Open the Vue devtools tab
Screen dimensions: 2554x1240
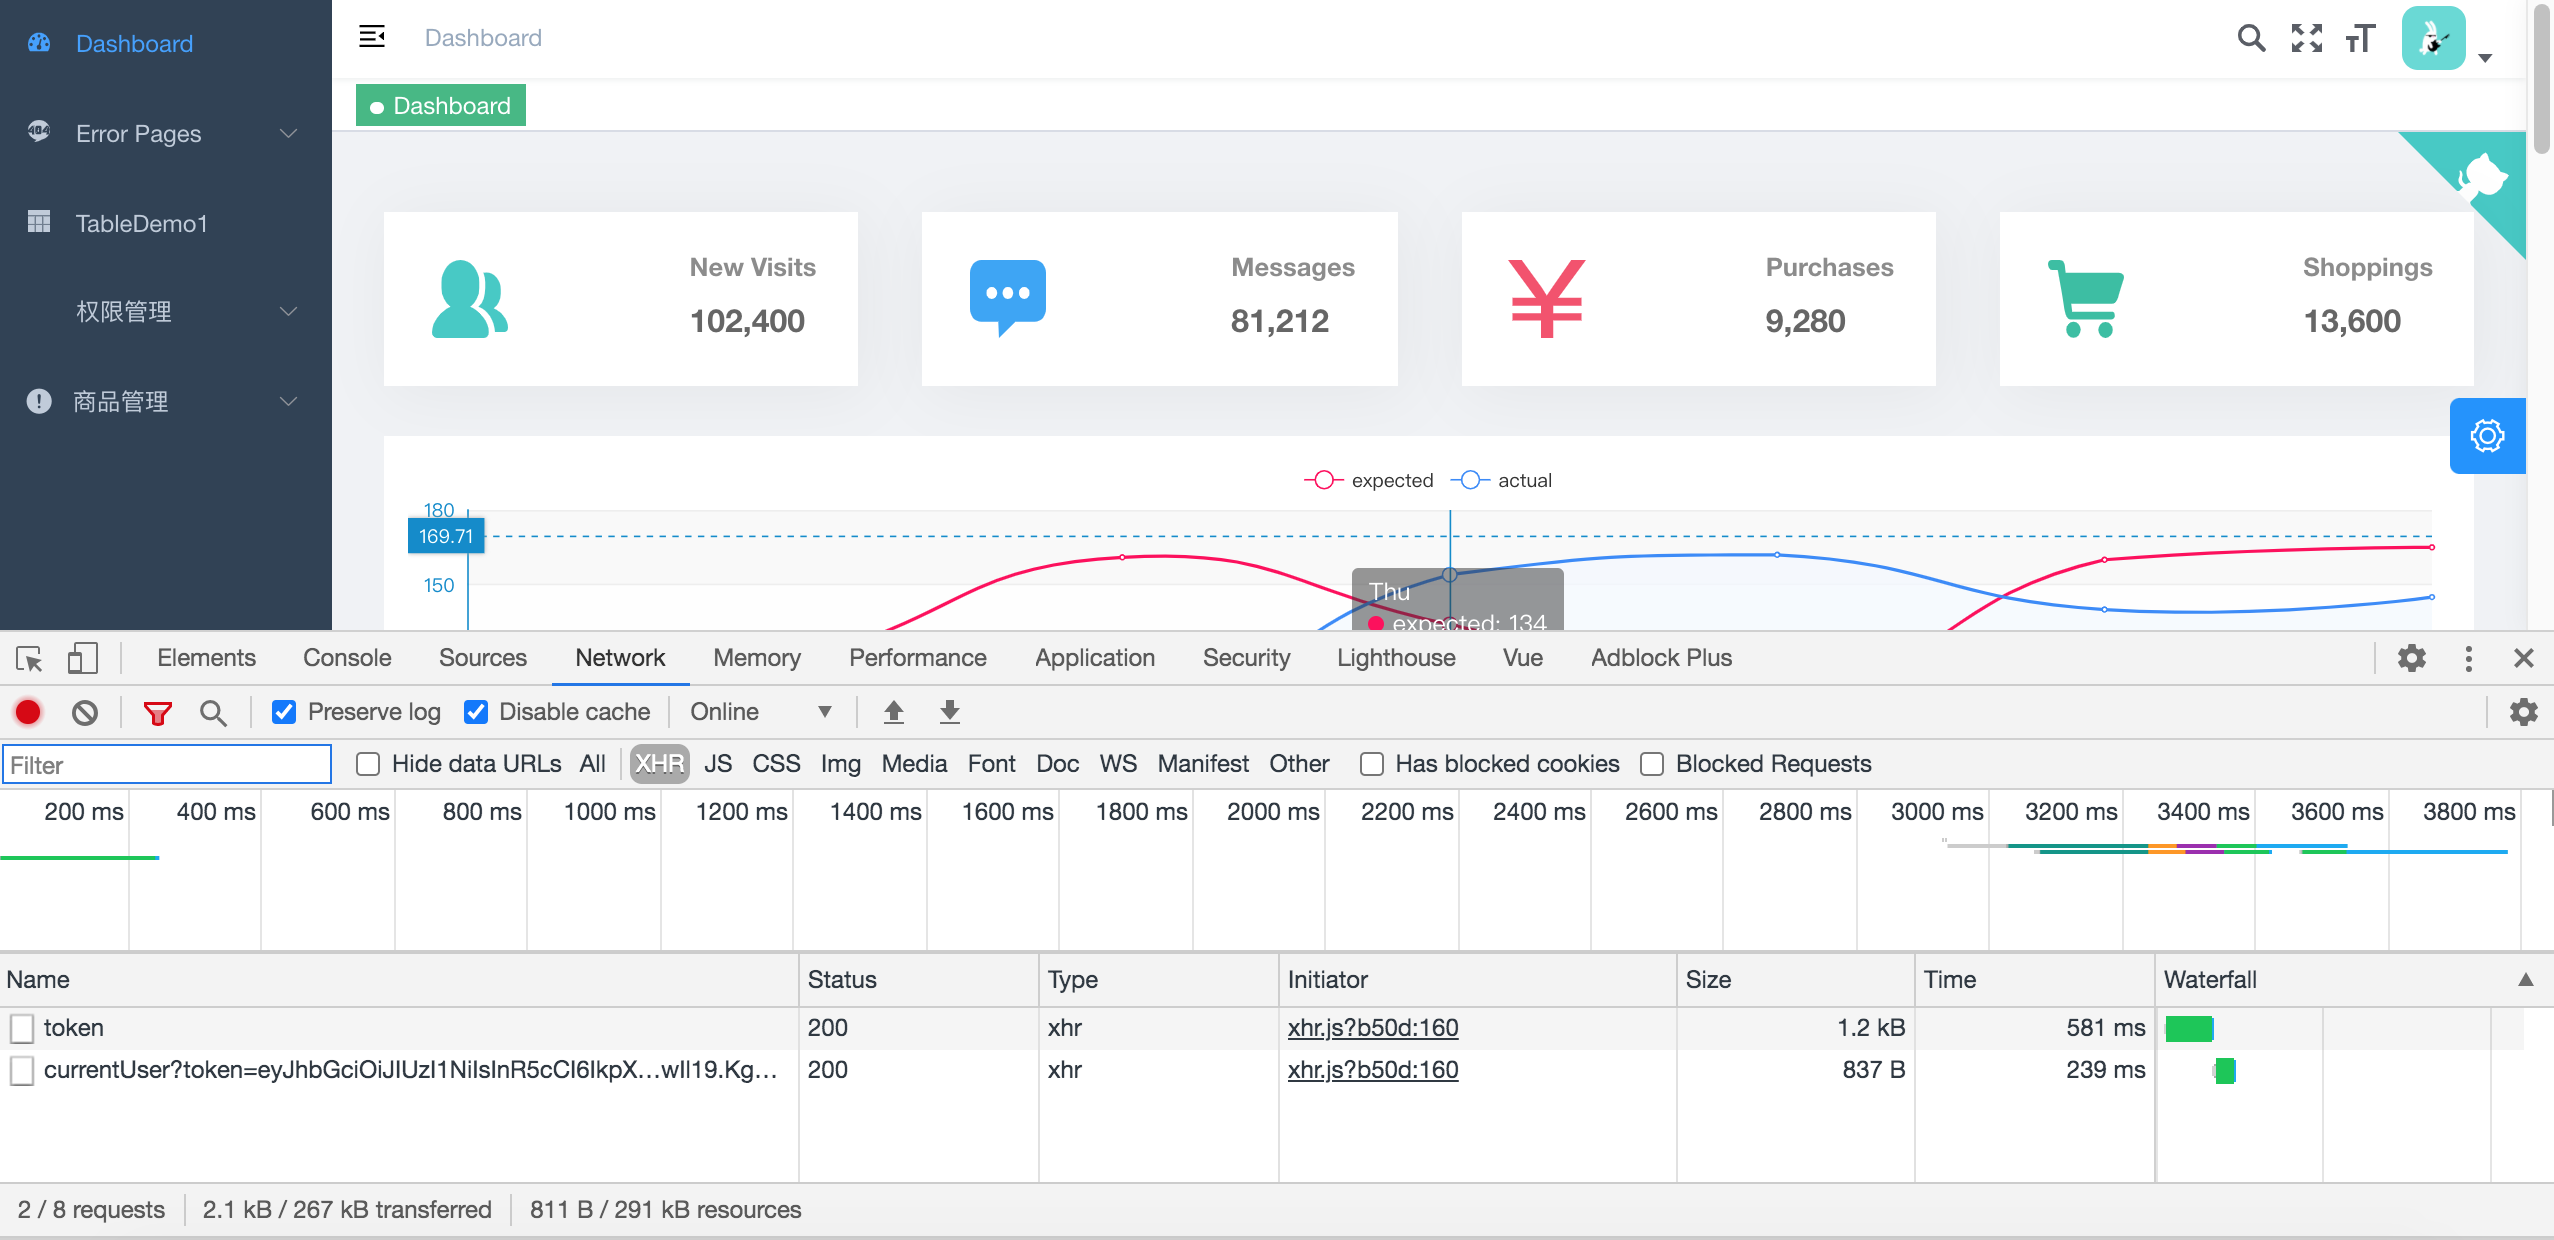coord(1522,658)
